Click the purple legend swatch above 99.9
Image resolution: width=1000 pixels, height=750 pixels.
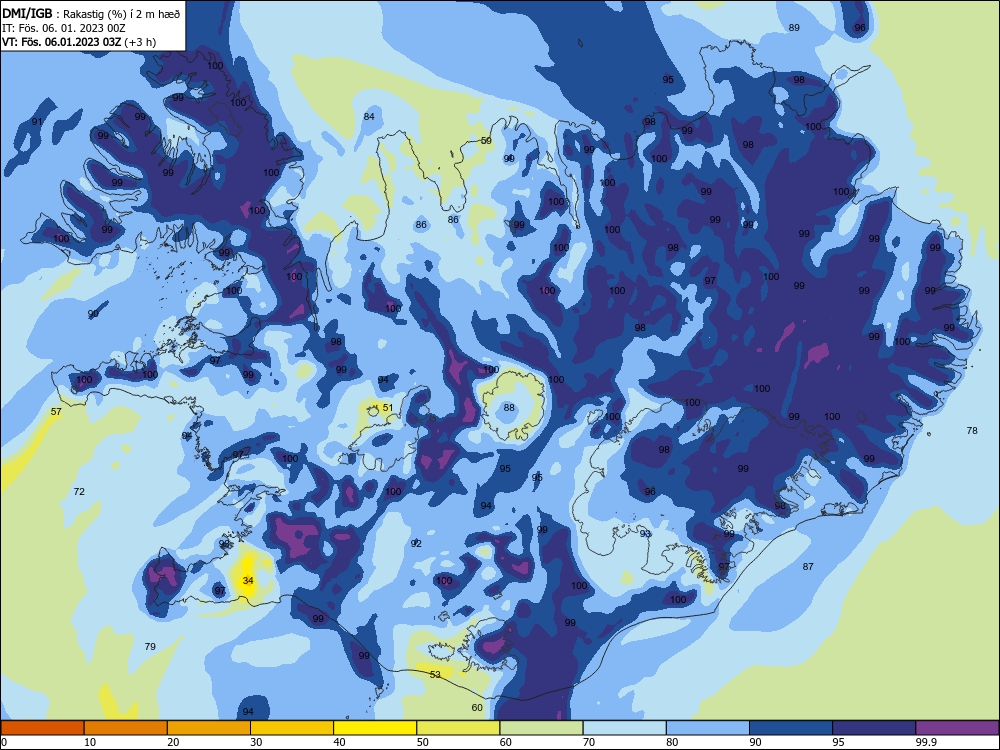957,728
